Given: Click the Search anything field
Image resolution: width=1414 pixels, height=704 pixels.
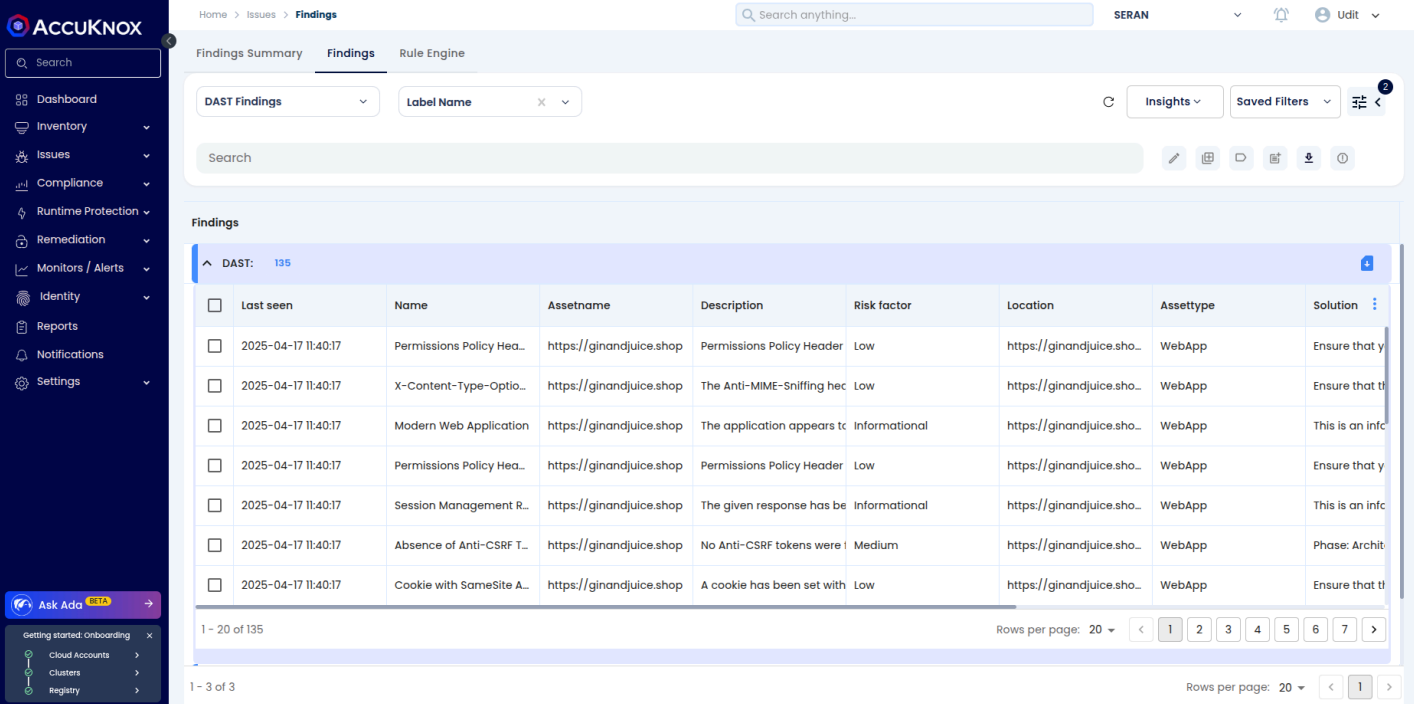Looking at the screenshot, I should [x=914, y=15].
